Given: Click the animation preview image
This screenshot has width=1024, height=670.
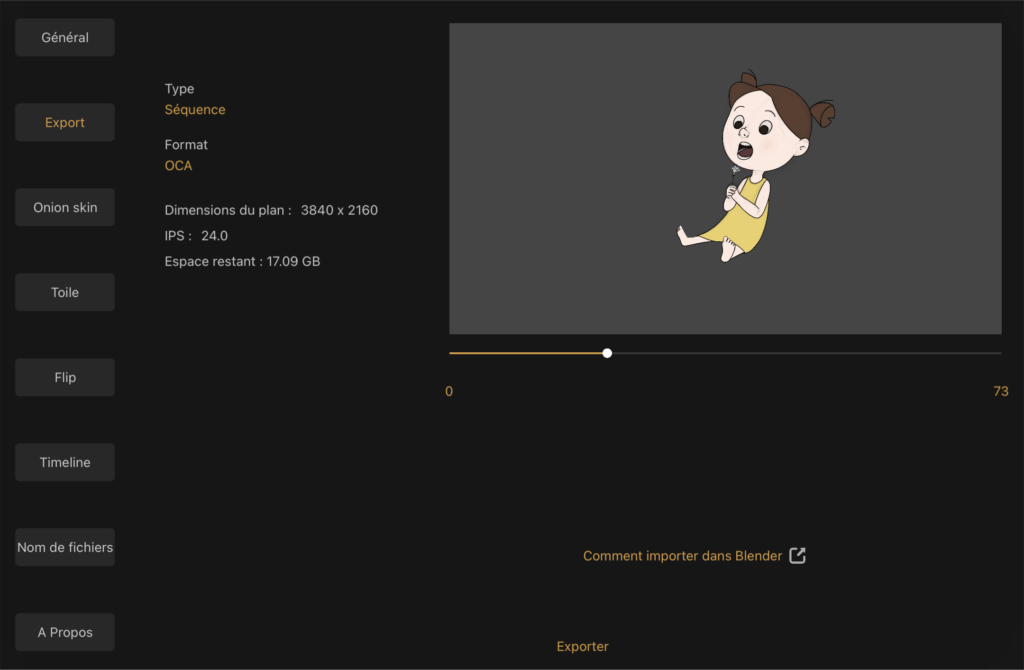Looking at the screenshot, I should tap(725, 179).
